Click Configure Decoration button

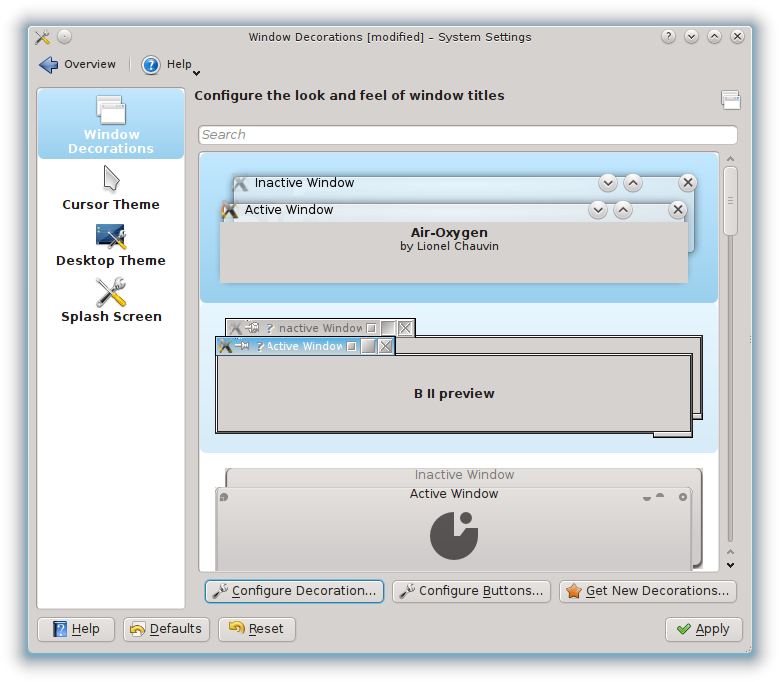tap(294, 591)
